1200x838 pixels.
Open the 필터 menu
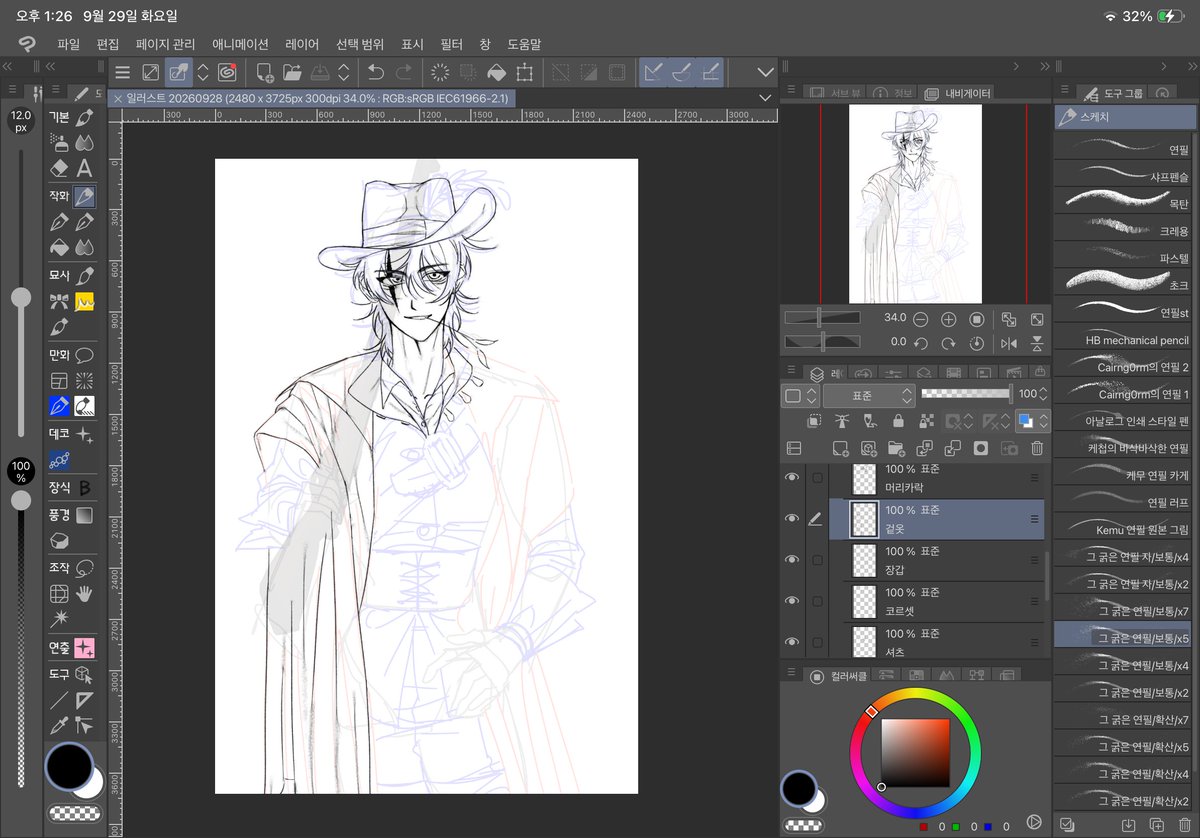click(x=451, y=44)
